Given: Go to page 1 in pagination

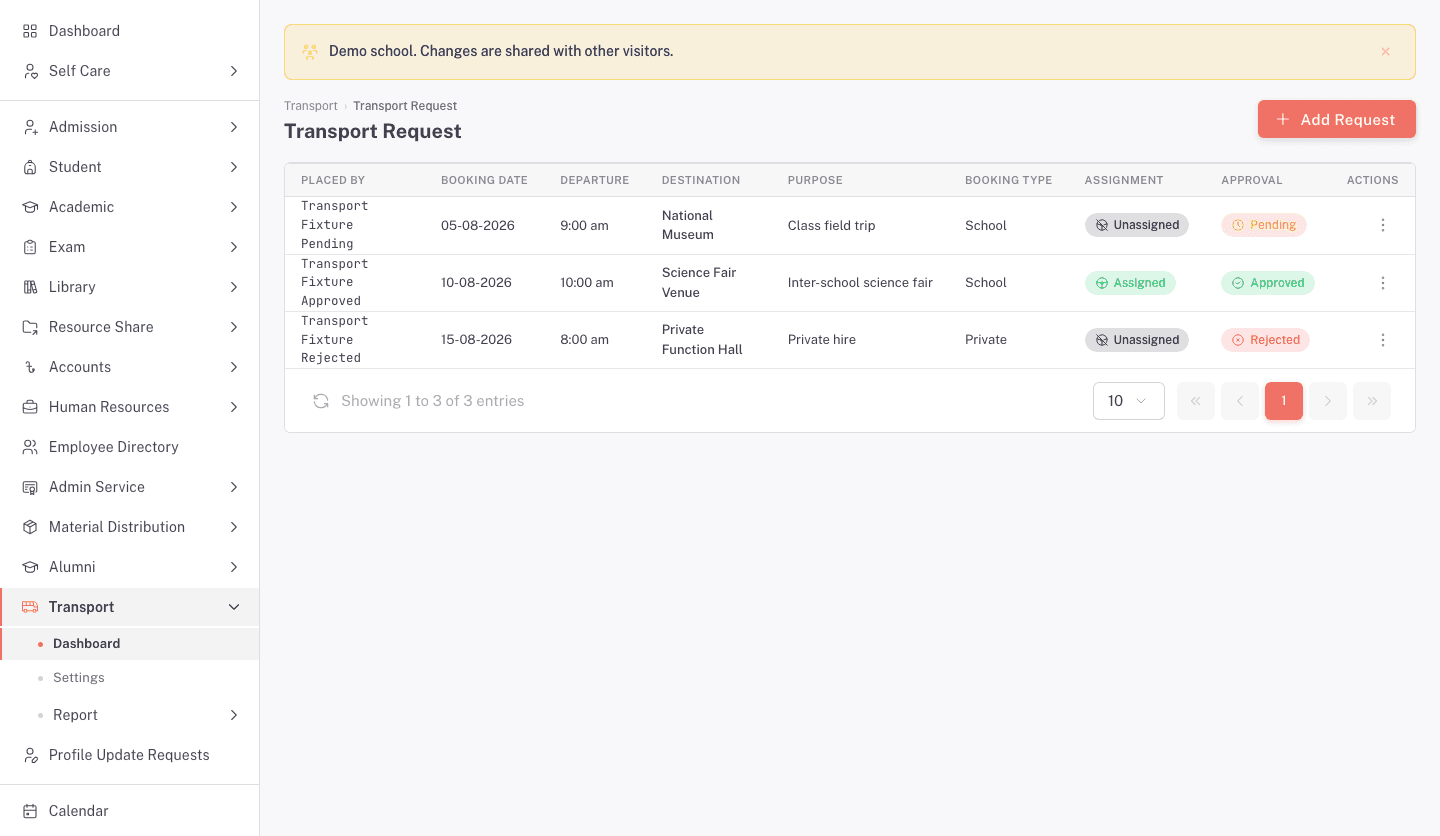Looking at the screenshot, I should tap(1284, 401).
